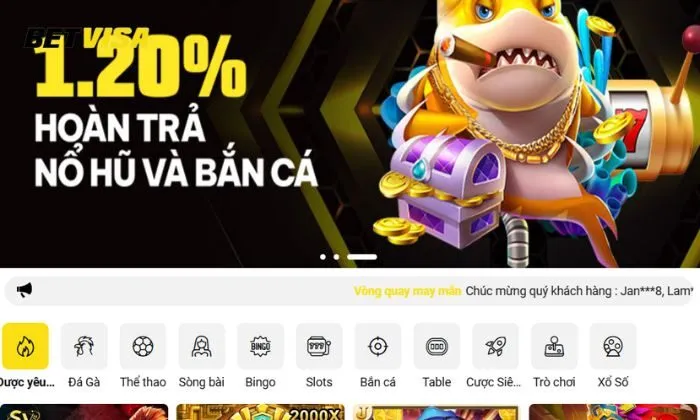This screenshot has width=700, height=420.
Task: Go to first banner slide dot
Action: (x=323, y=257)
